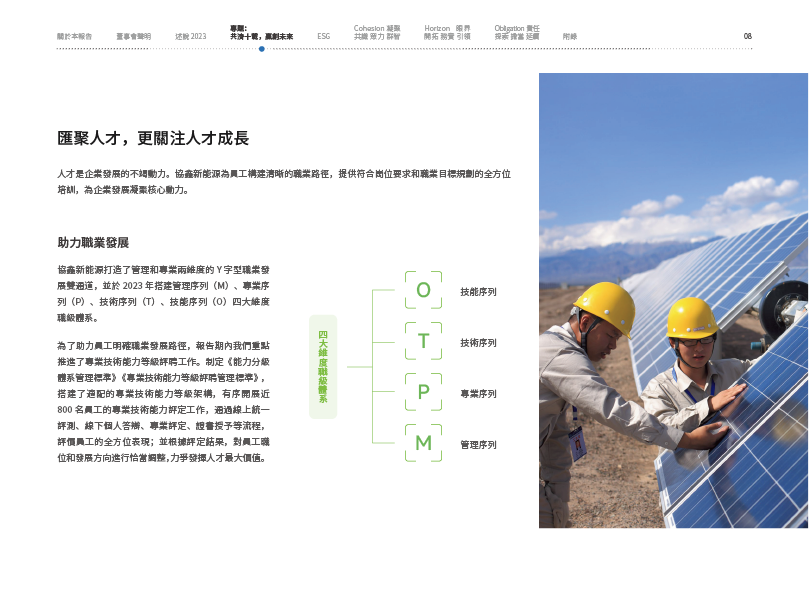Screen dimensions: 809x597
Task: Click the green P sequence box
Action: coord(423,392)
